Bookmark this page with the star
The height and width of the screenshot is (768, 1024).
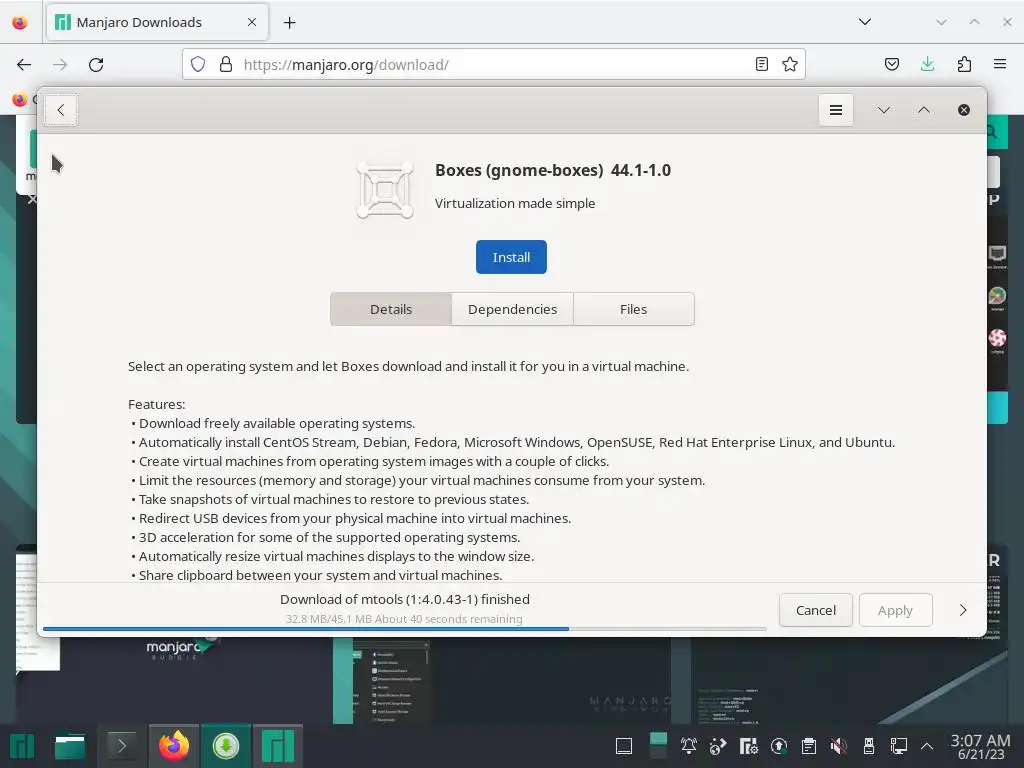pyautogui.click(x=790, y=64)
